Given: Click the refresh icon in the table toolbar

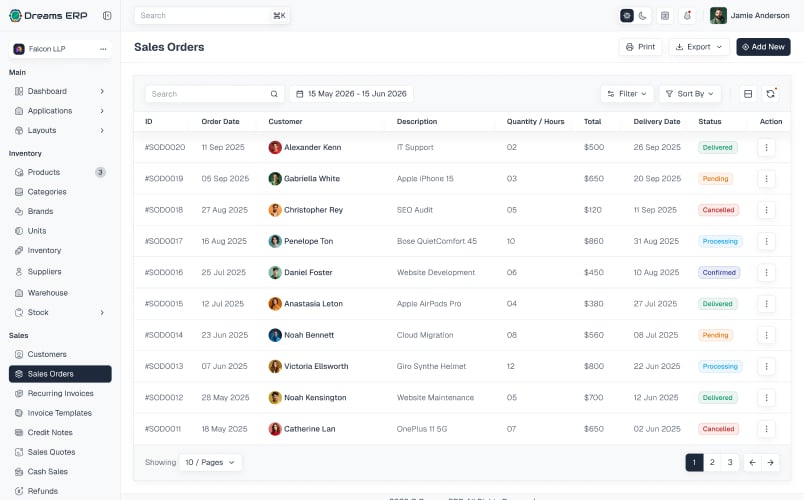Looking at the screenshot, I should coord(770,94).
